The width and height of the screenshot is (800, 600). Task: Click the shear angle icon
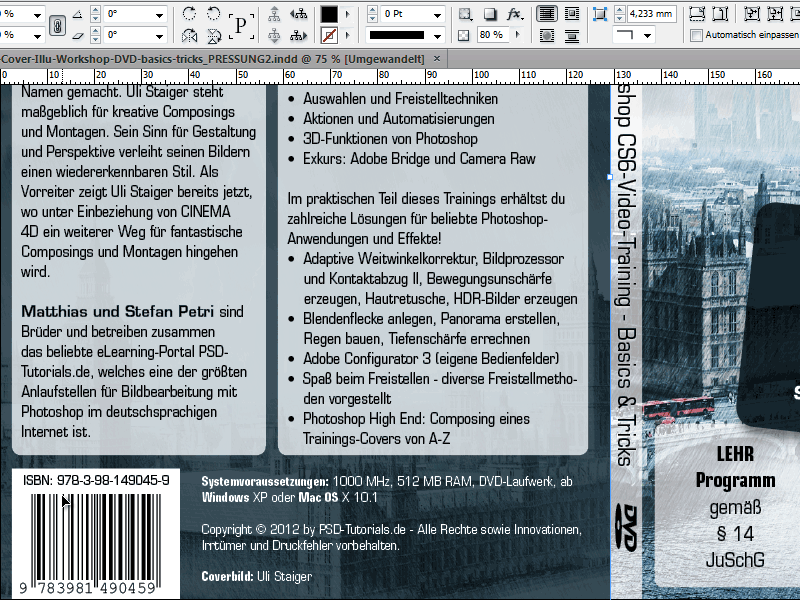pos(78,35)
